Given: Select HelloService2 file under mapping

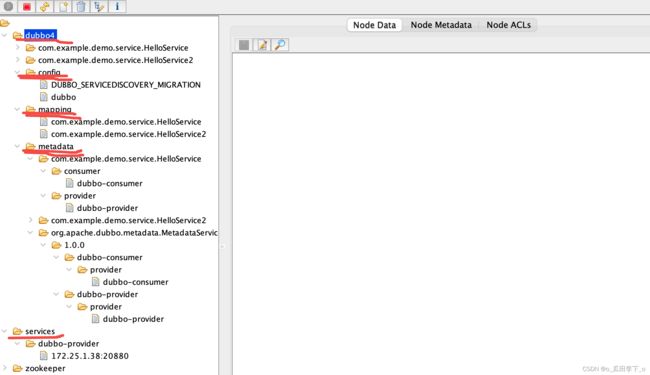Looking at the screenshot, I should tap(129, 134).
